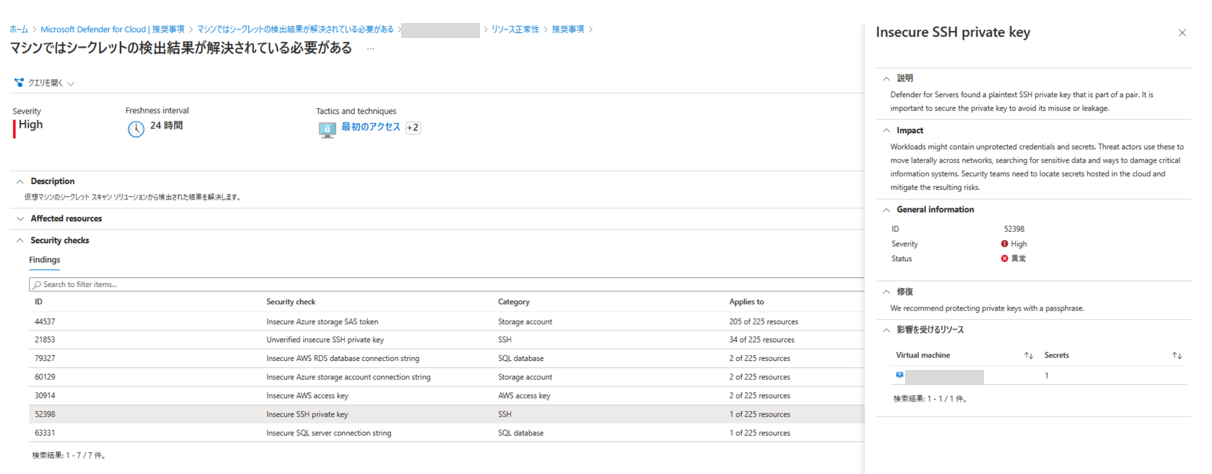Open Unverified insecure SSH private key finding
This screenshot has height=474, width=1212.
[x=325, y=340]
